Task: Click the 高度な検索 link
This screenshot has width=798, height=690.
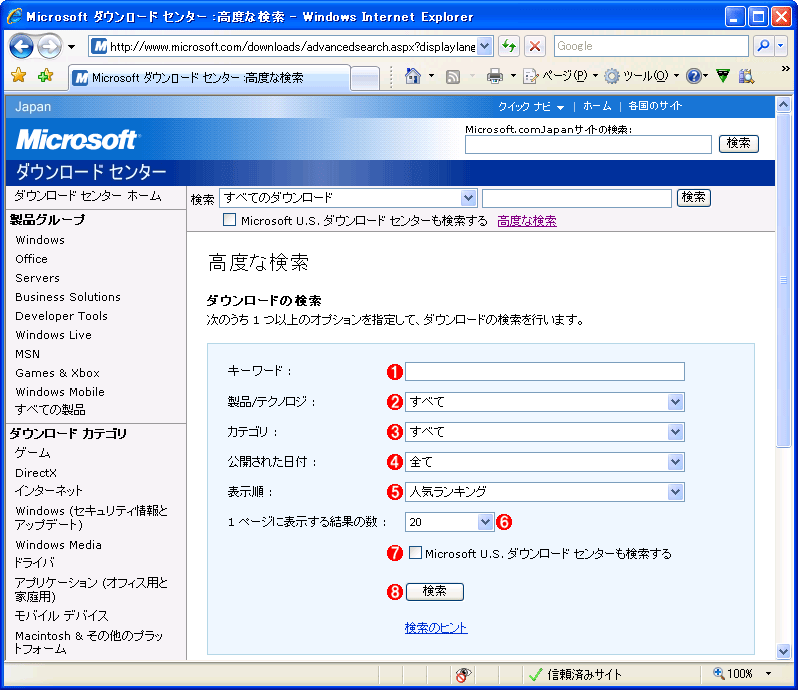Action: [x=527, y=221]
